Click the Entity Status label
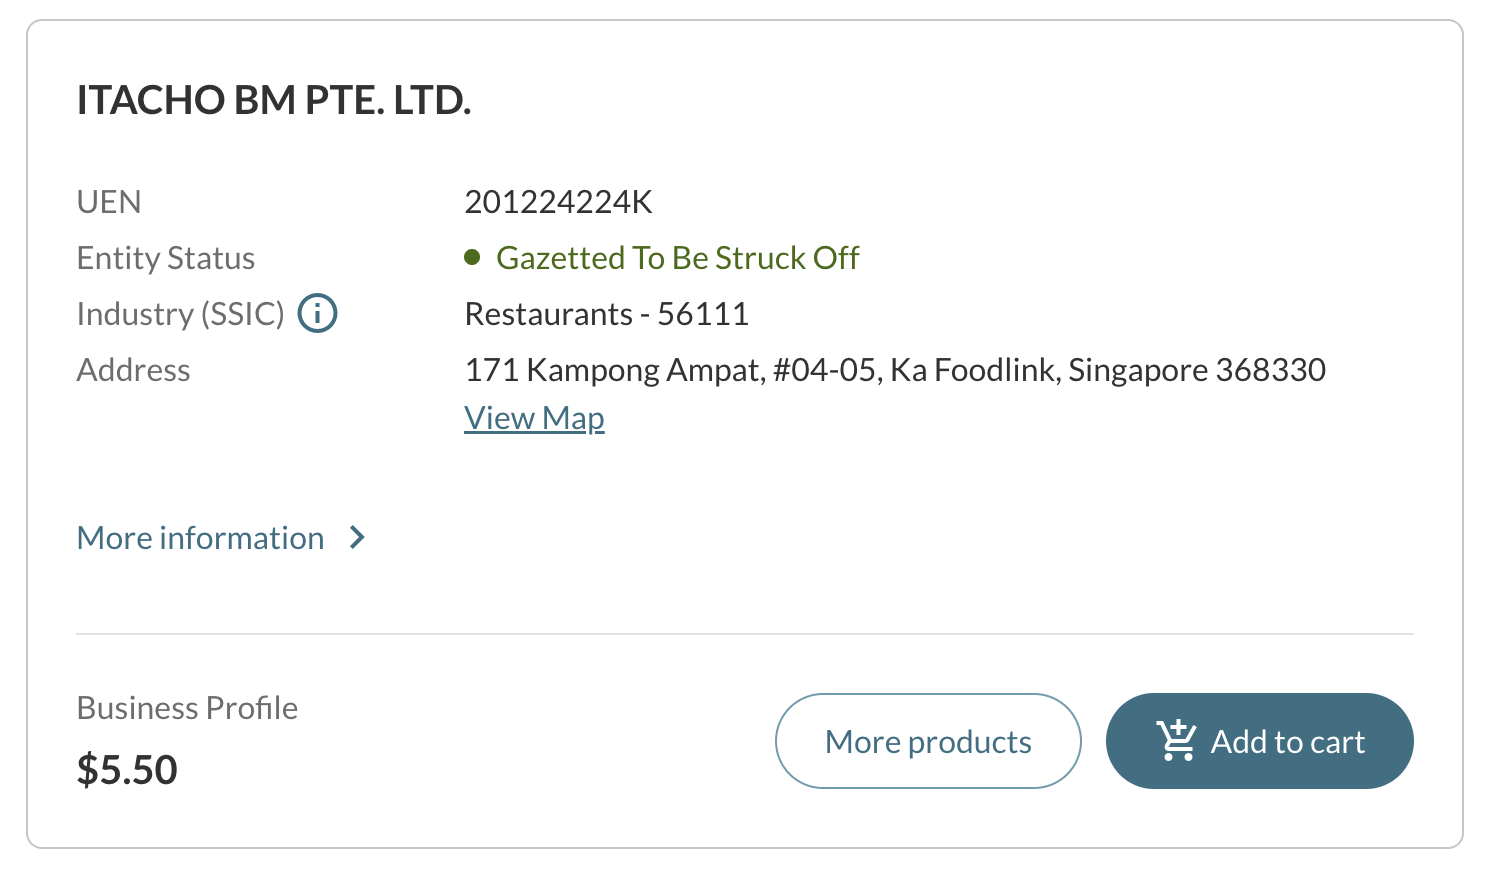1490x872 pixels. click(x=165, y=257)
